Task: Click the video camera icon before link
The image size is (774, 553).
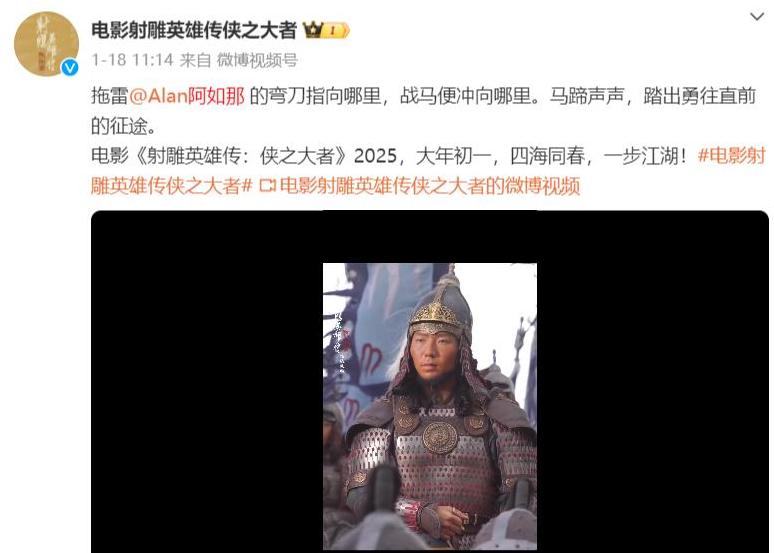Action: tap(267, 186)
